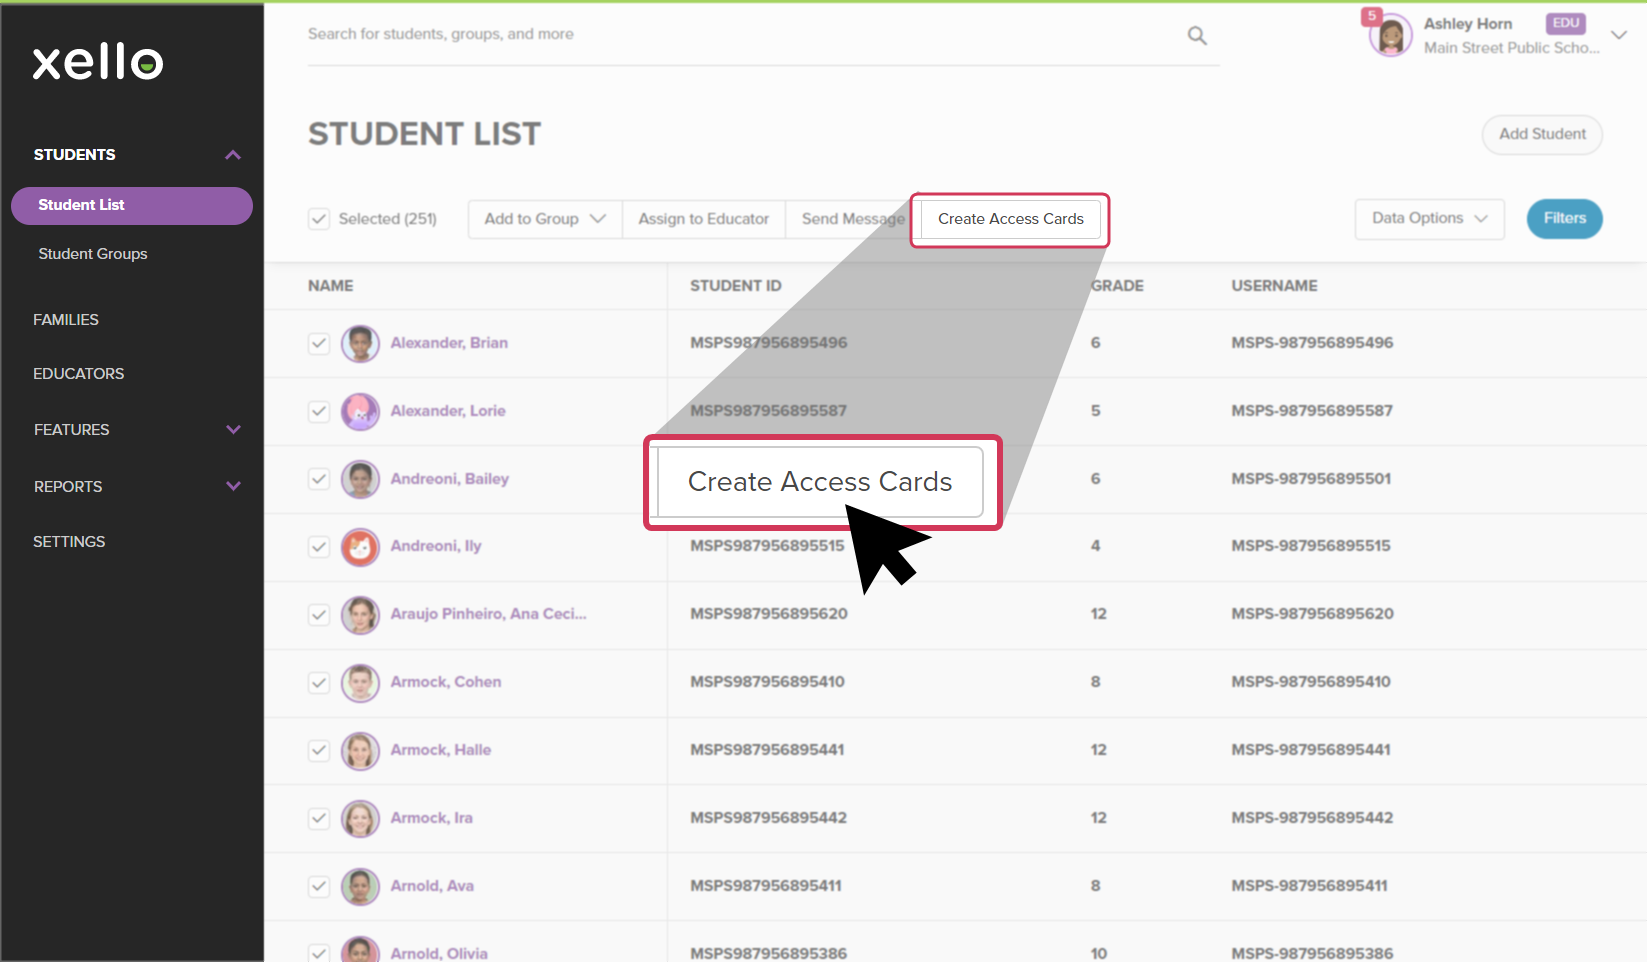Sort by the NAME column header
Image resolution: width=1647 pixels, height=962 pixels.
(x=331, y=286)
